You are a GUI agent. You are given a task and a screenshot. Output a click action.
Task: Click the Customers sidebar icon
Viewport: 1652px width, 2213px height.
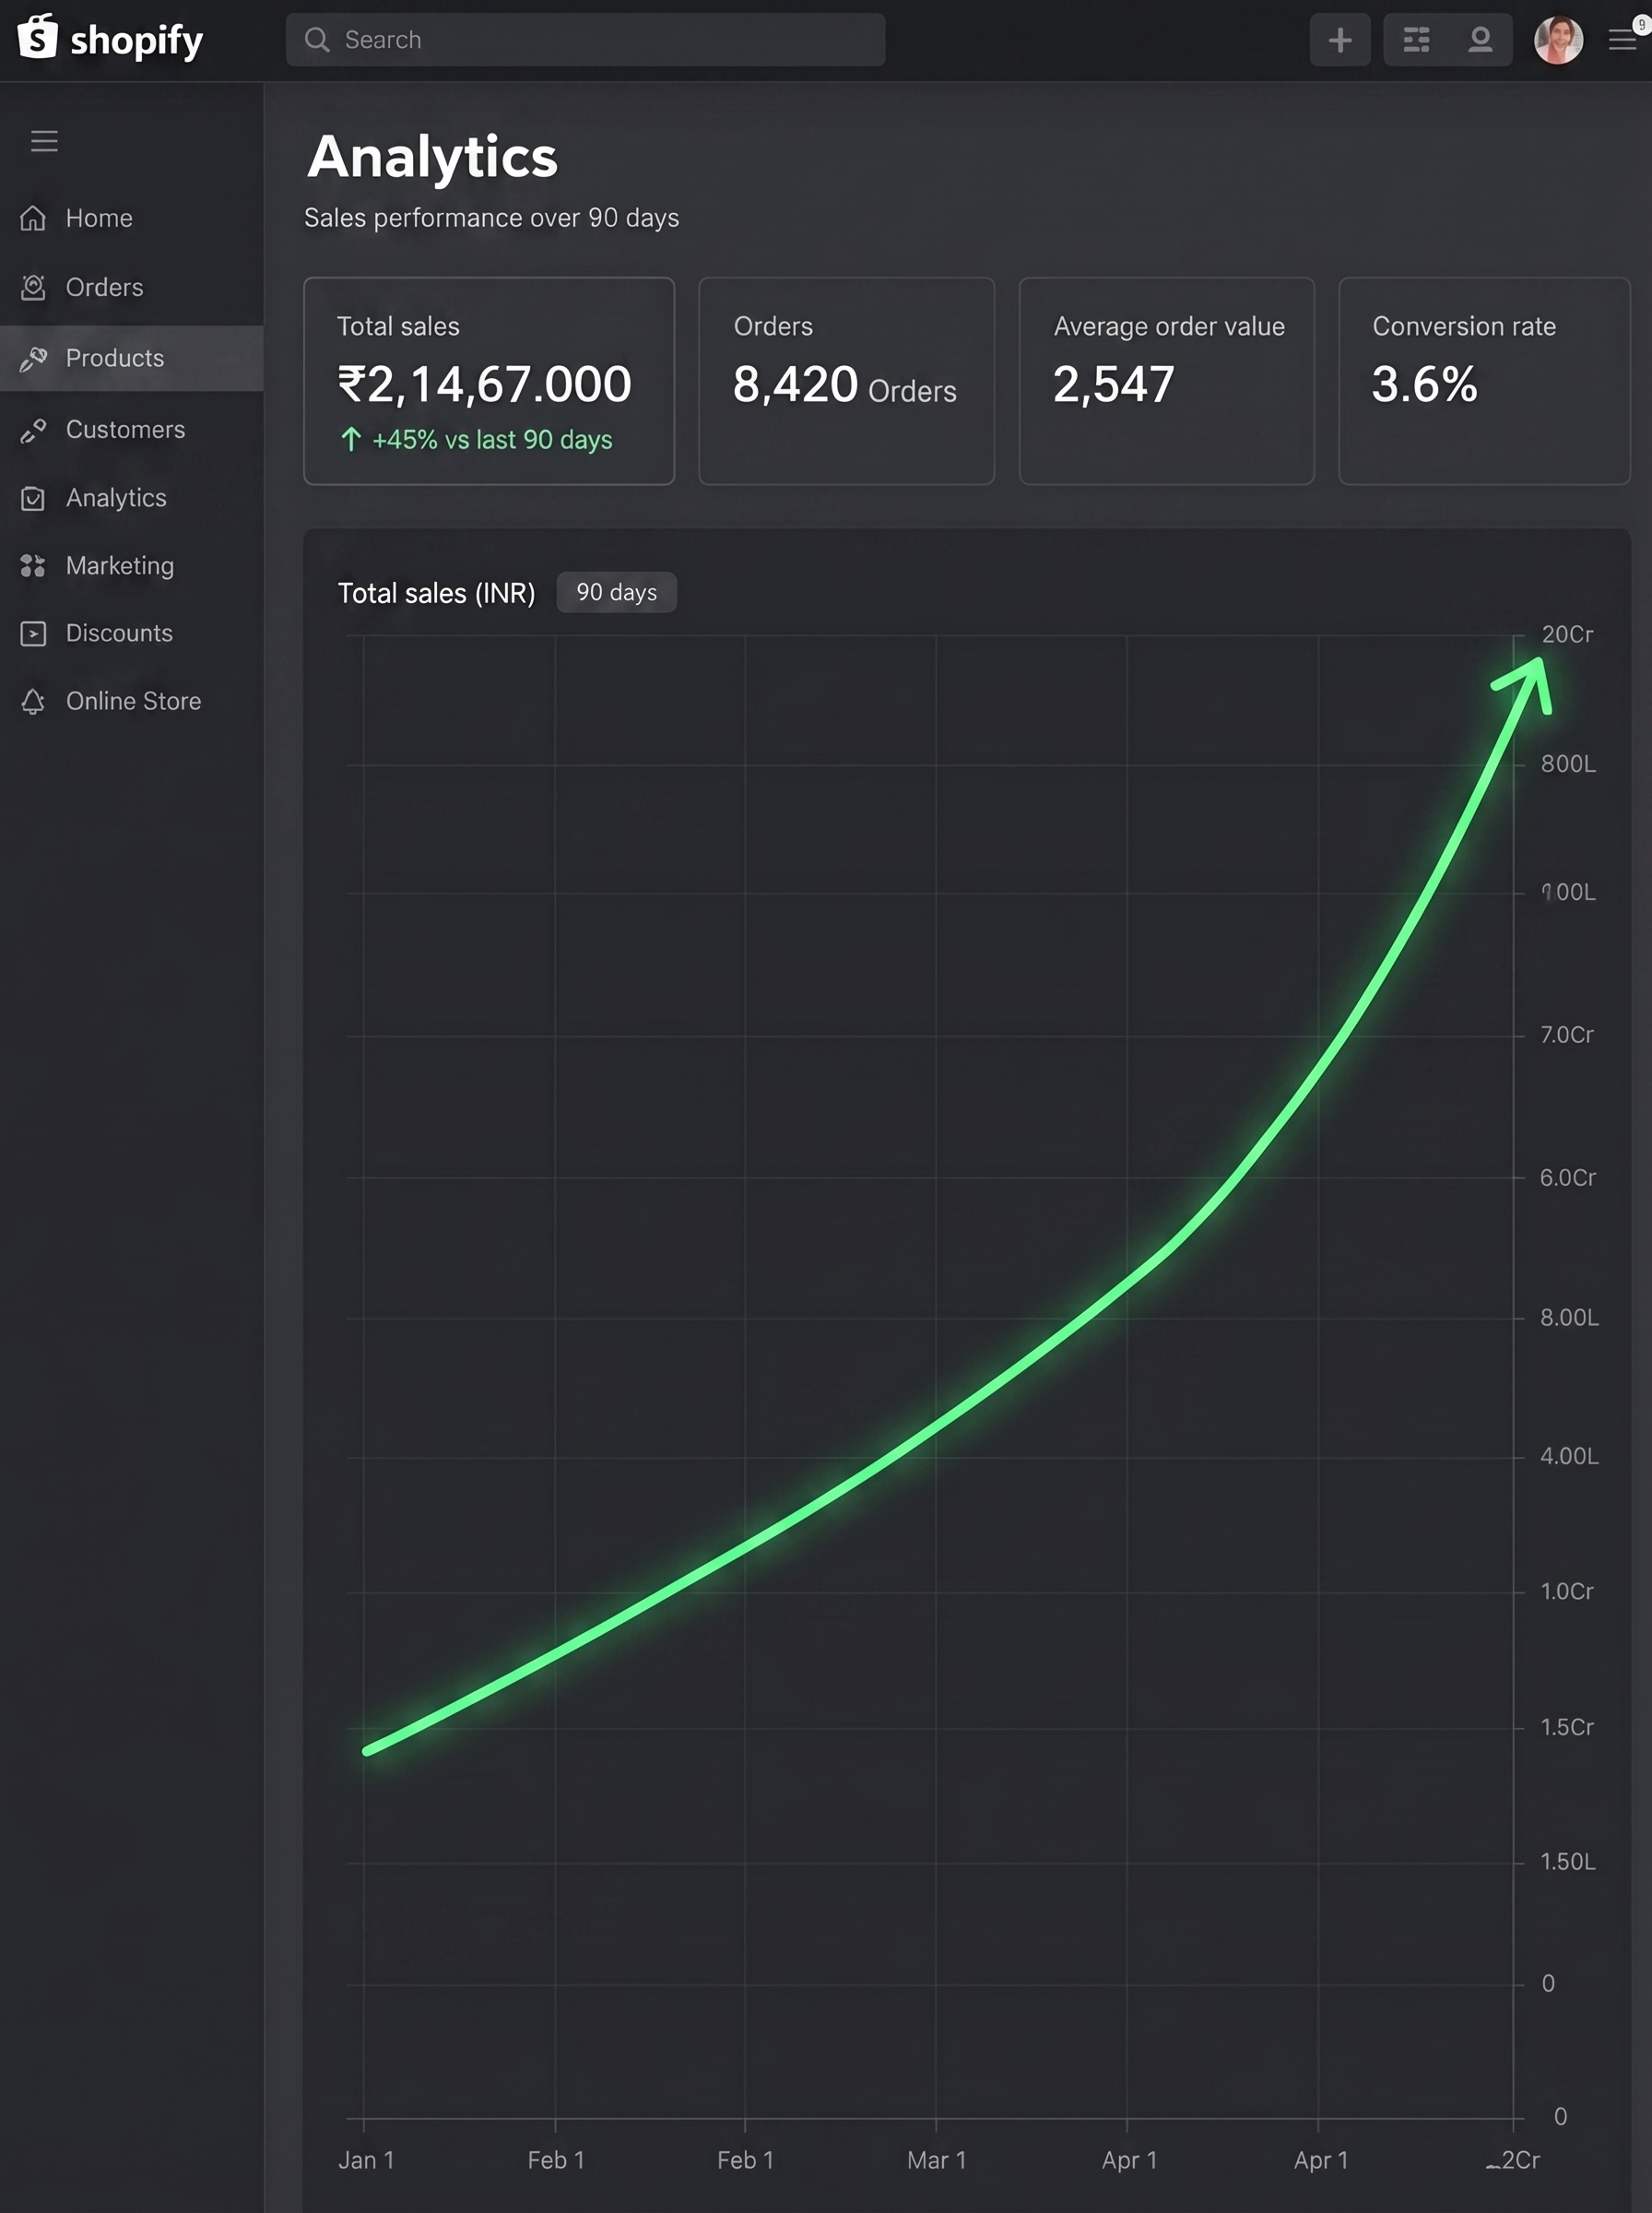coord(33,430)
